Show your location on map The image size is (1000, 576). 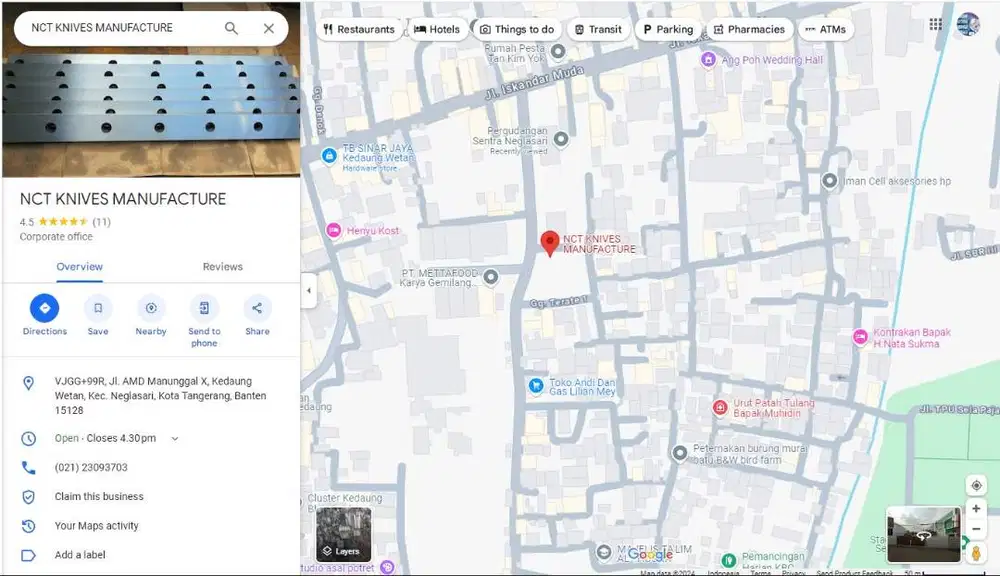(976, 486)
